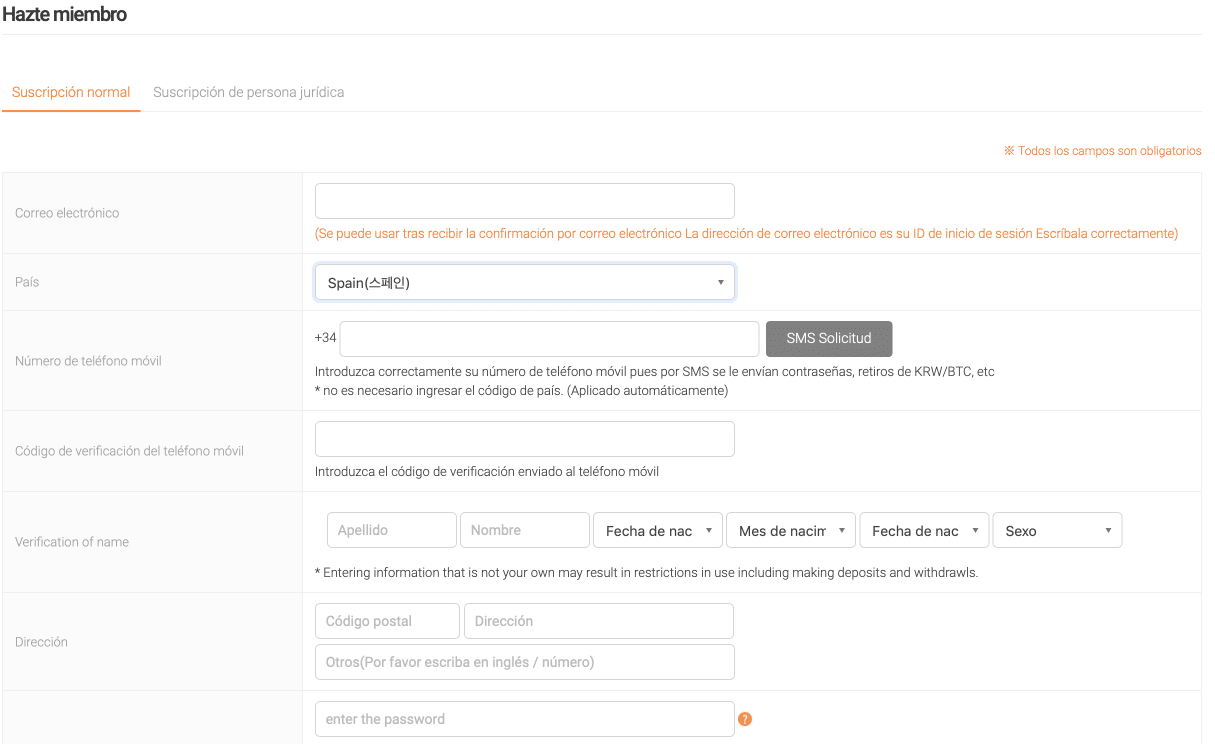Click the Correo electrónico input field
Screen dimensions: 1215x744
[x=525, y=201]
